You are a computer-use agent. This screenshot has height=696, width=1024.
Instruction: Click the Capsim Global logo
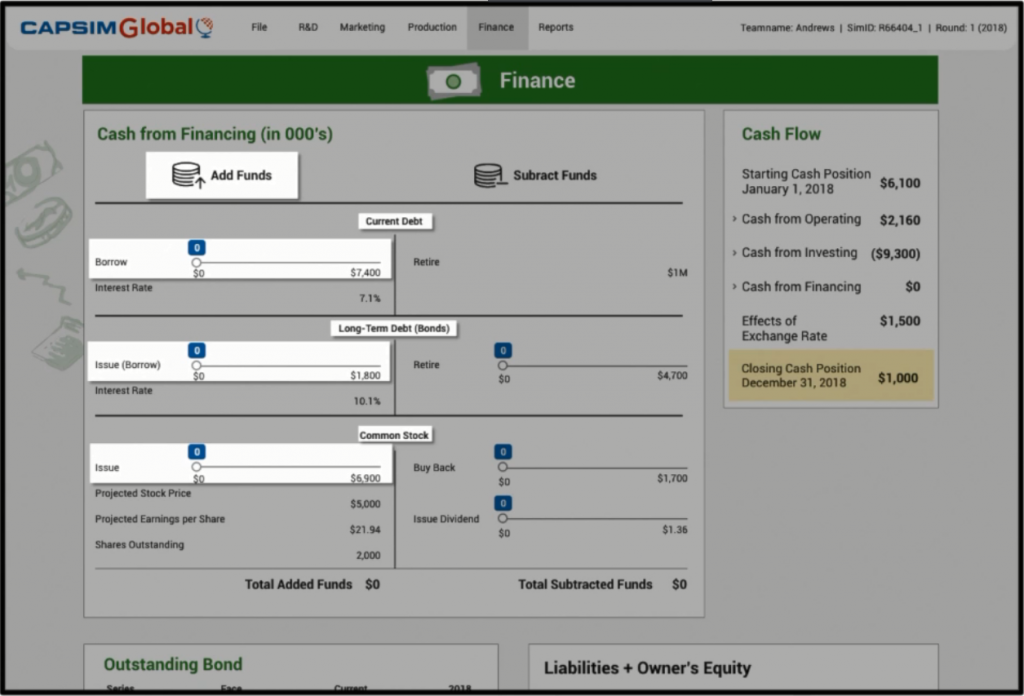[117, 28]
